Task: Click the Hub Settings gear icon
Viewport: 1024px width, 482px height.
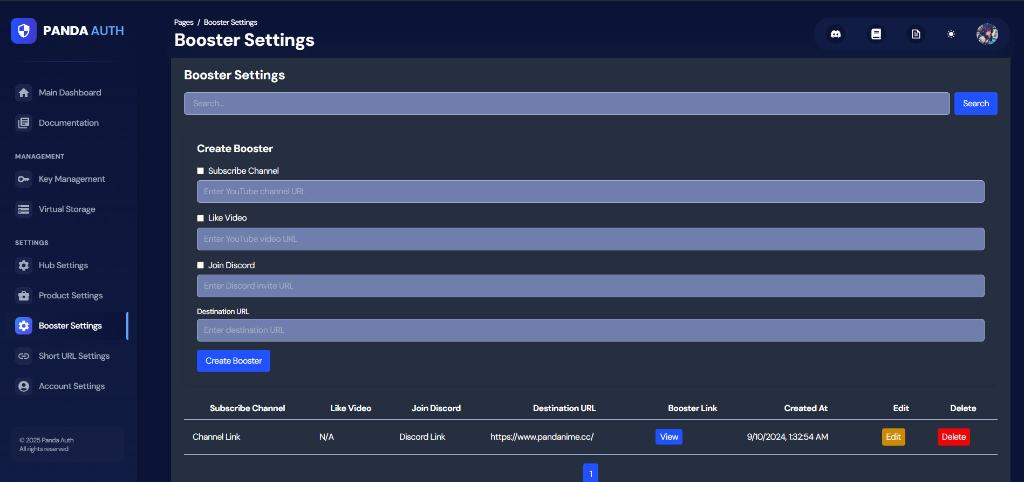Action: 24,266
